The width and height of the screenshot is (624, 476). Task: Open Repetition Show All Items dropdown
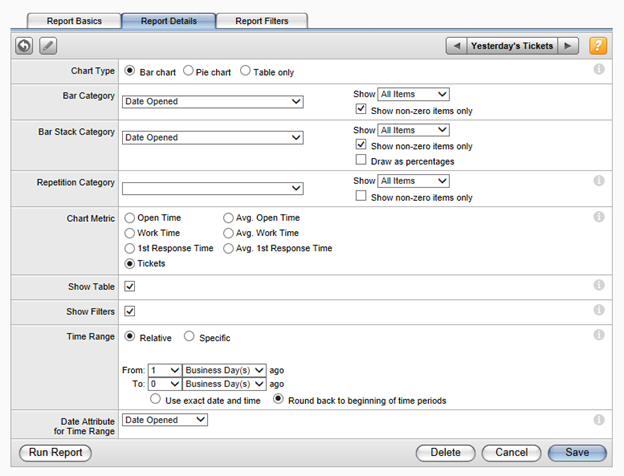tap(413, 181)
